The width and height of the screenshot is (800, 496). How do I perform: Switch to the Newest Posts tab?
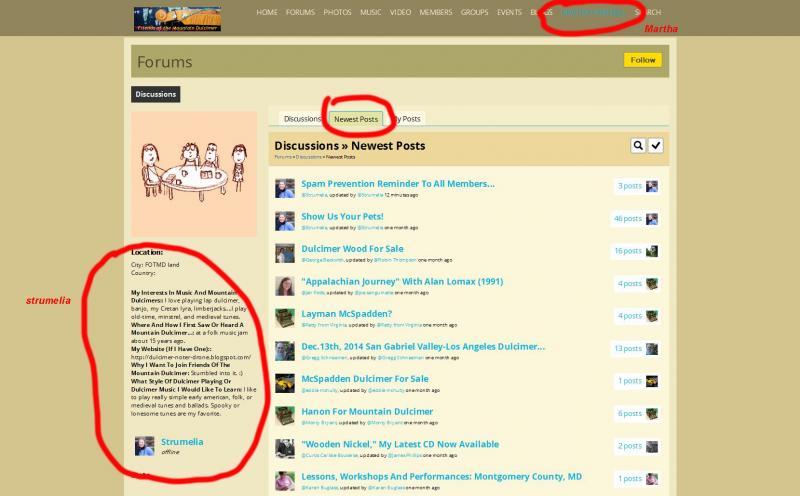coord(355,119)
